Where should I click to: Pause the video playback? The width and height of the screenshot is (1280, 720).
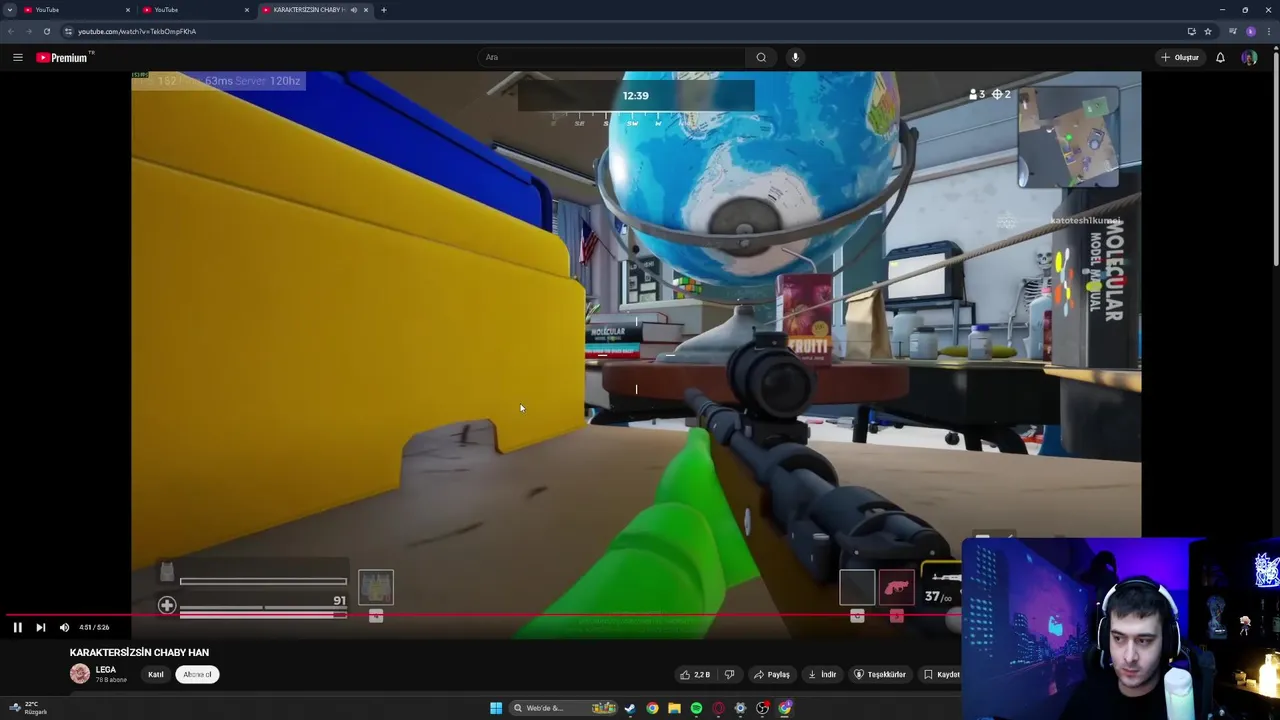[17, 627]
